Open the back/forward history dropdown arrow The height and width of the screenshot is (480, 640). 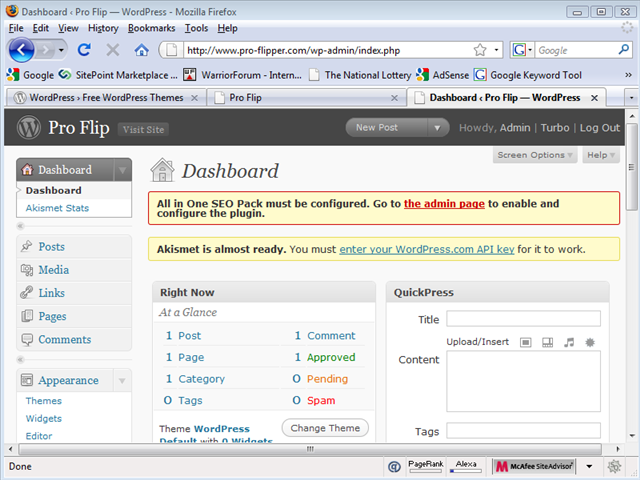[61, 50]
